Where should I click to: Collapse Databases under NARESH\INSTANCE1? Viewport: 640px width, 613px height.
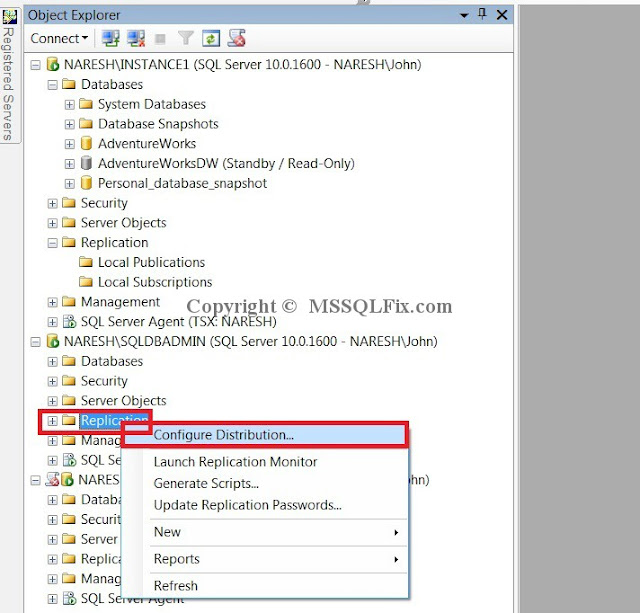(x=52, y=84)
